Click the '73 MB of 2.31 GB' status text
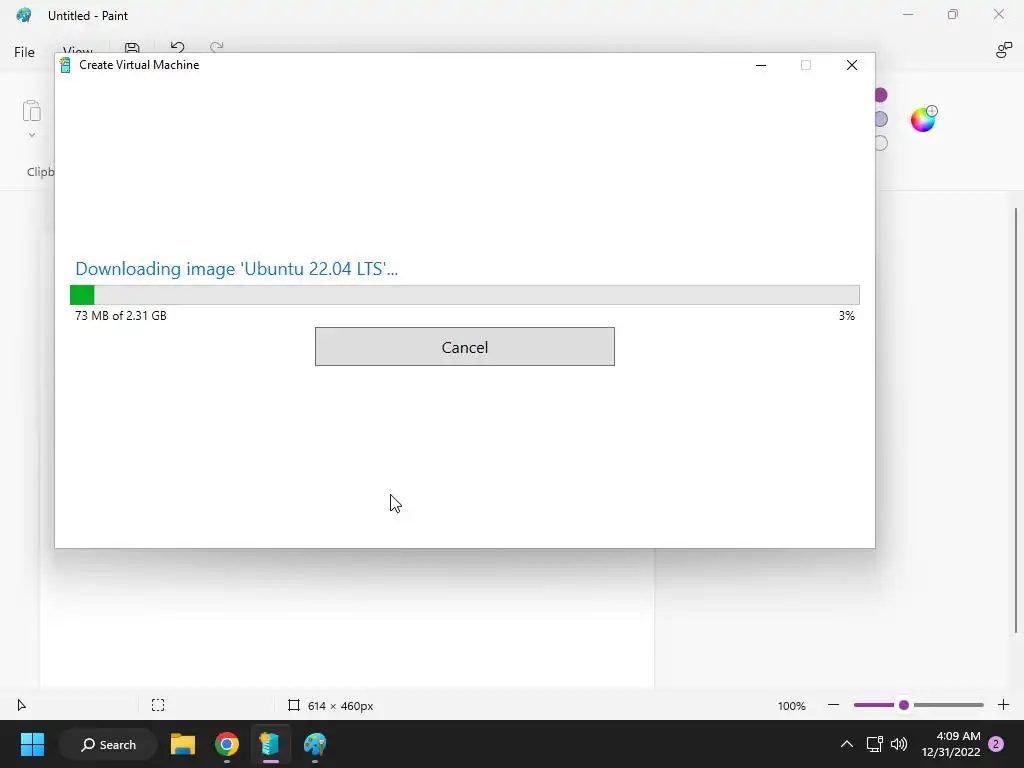This screenshot has height=768, width=1024. pyautogui.click(x=121, y=315)
